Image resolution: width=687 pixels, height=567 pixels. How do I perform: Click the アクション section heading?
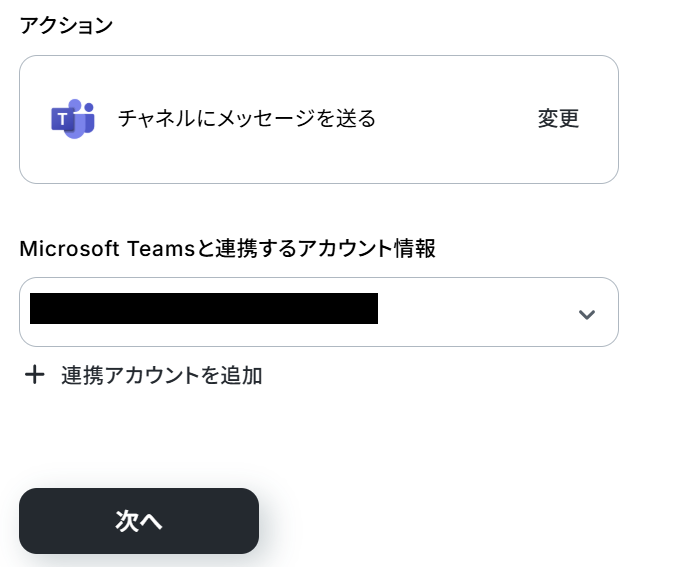[66, 25]
